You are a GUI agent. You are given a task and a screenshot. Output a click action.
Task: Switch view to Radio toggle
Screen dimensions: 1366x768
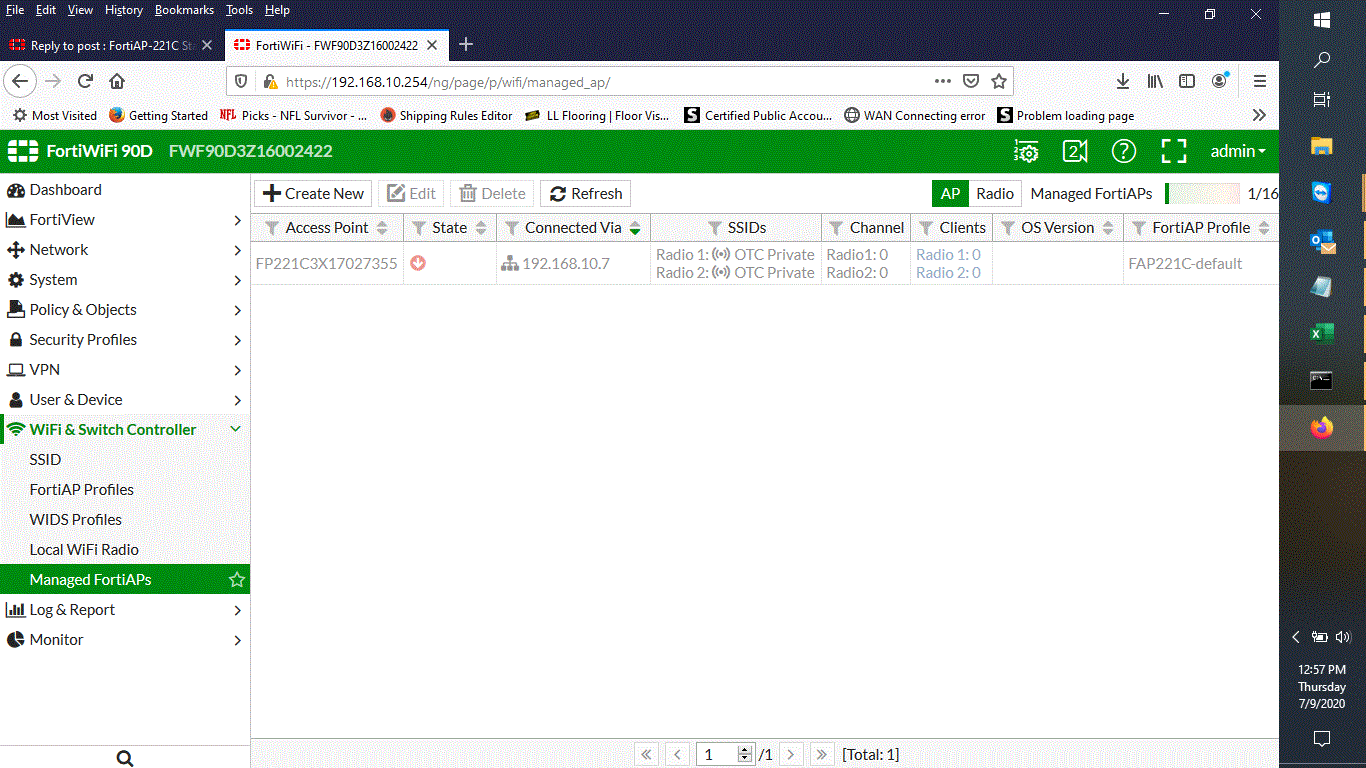995,194
